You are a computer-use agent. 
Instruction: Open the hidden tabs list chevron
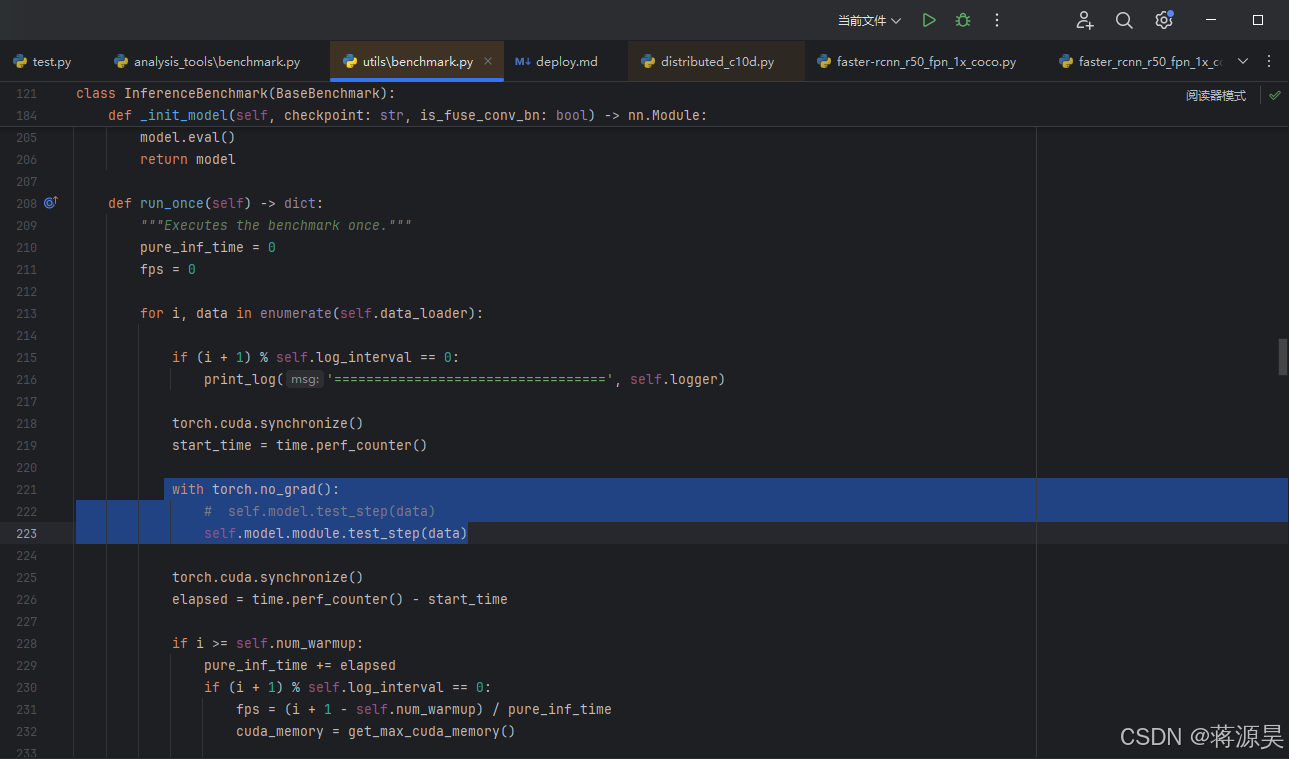(x=1242, y=61)
